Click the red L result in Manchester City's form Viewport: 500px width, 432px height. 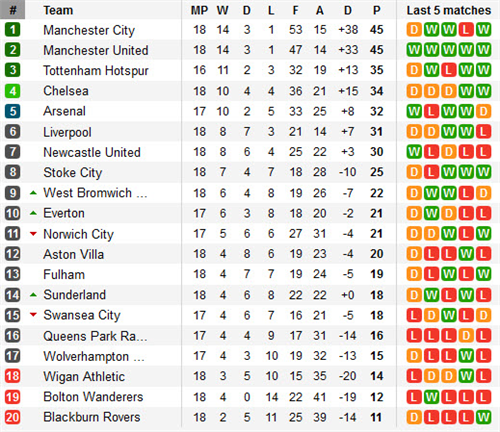pos(466,30)
